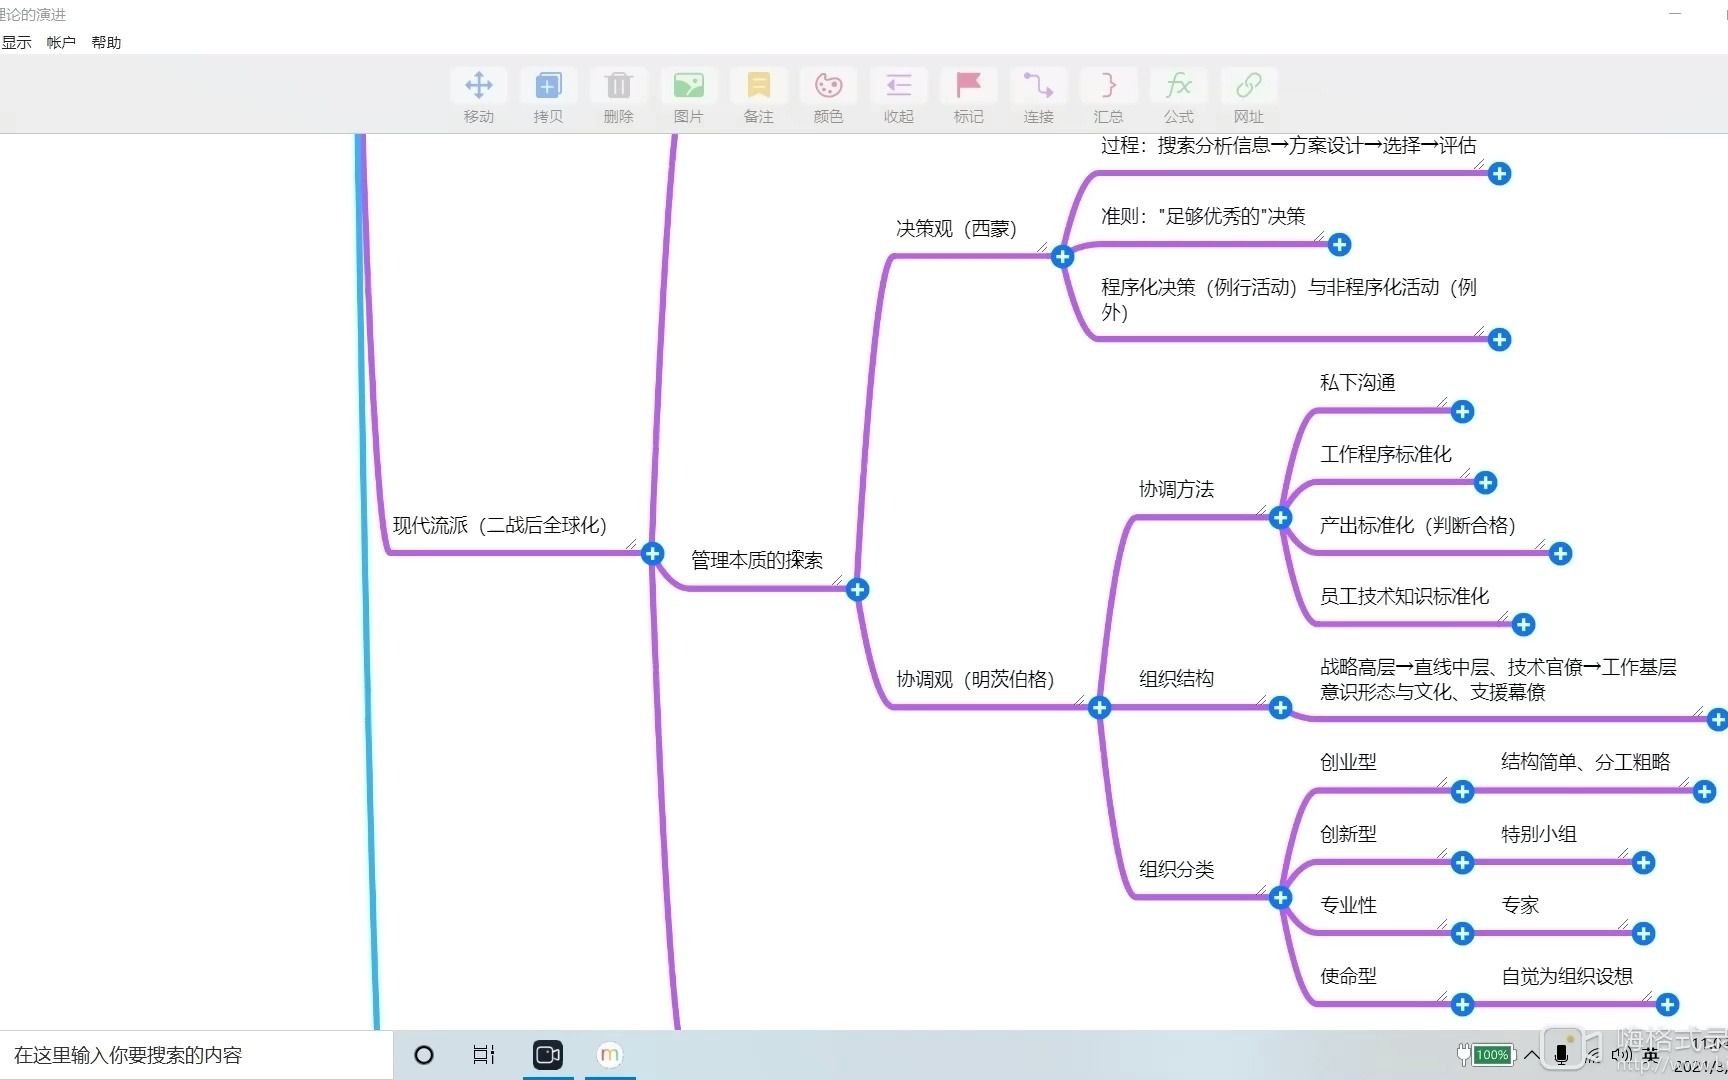Expand the plus node beside 组织分类
The height and width of the screenshot is (1080, 1728).
1280,898
